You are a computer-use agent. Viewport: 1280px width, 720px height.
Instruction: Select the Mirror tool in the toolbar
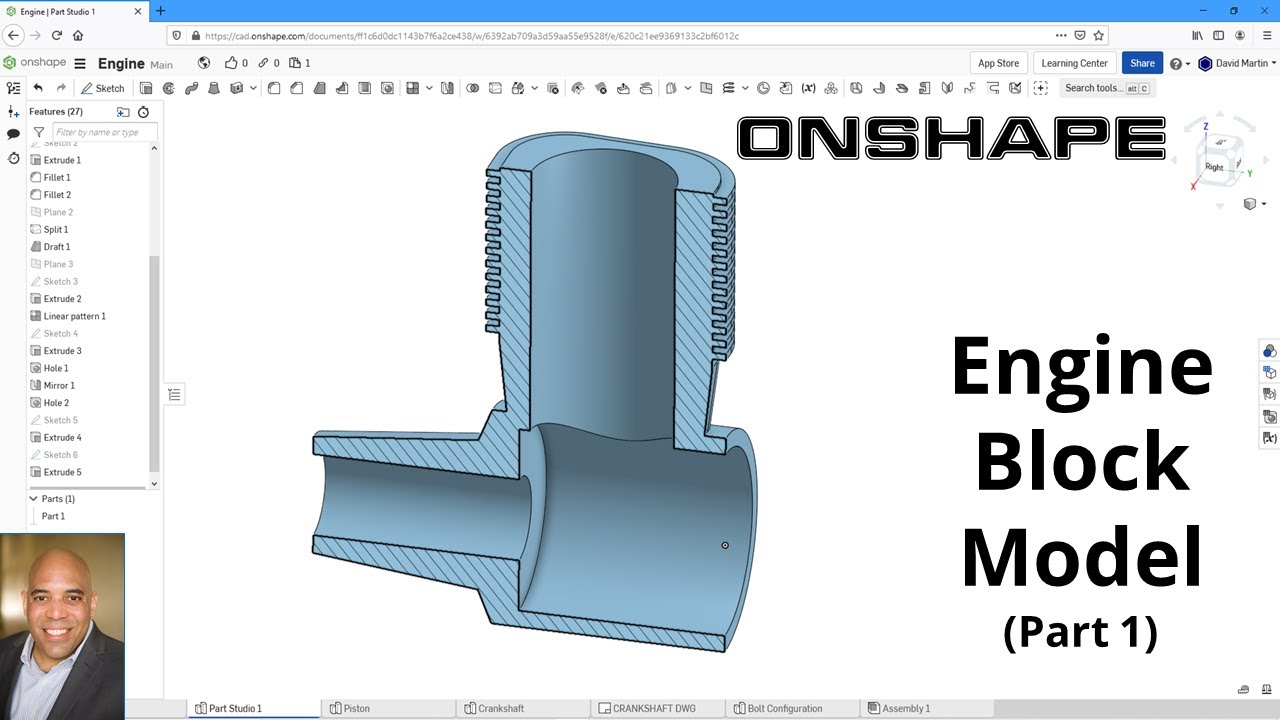447,88
